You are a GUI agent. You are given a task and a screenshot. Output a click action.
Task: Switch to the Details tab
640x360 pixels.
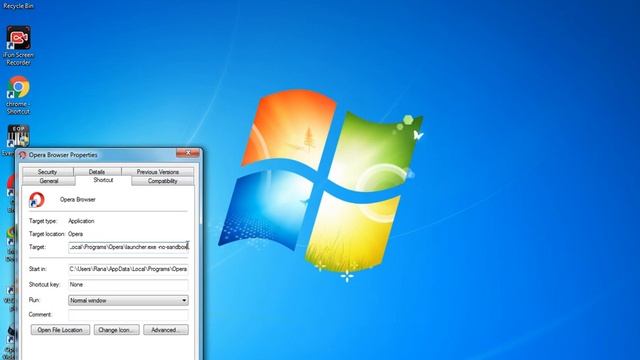pos(97,172)
